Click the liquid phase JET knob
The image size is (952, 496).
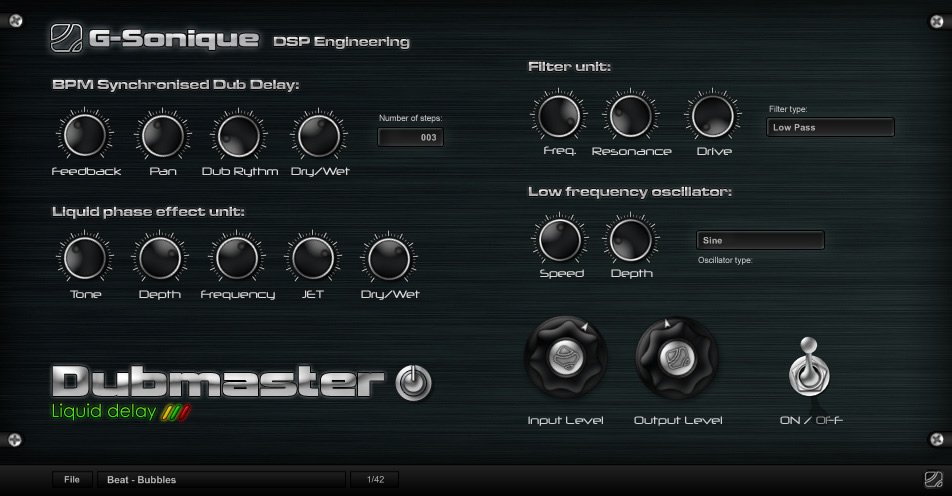tap(310, 260)
